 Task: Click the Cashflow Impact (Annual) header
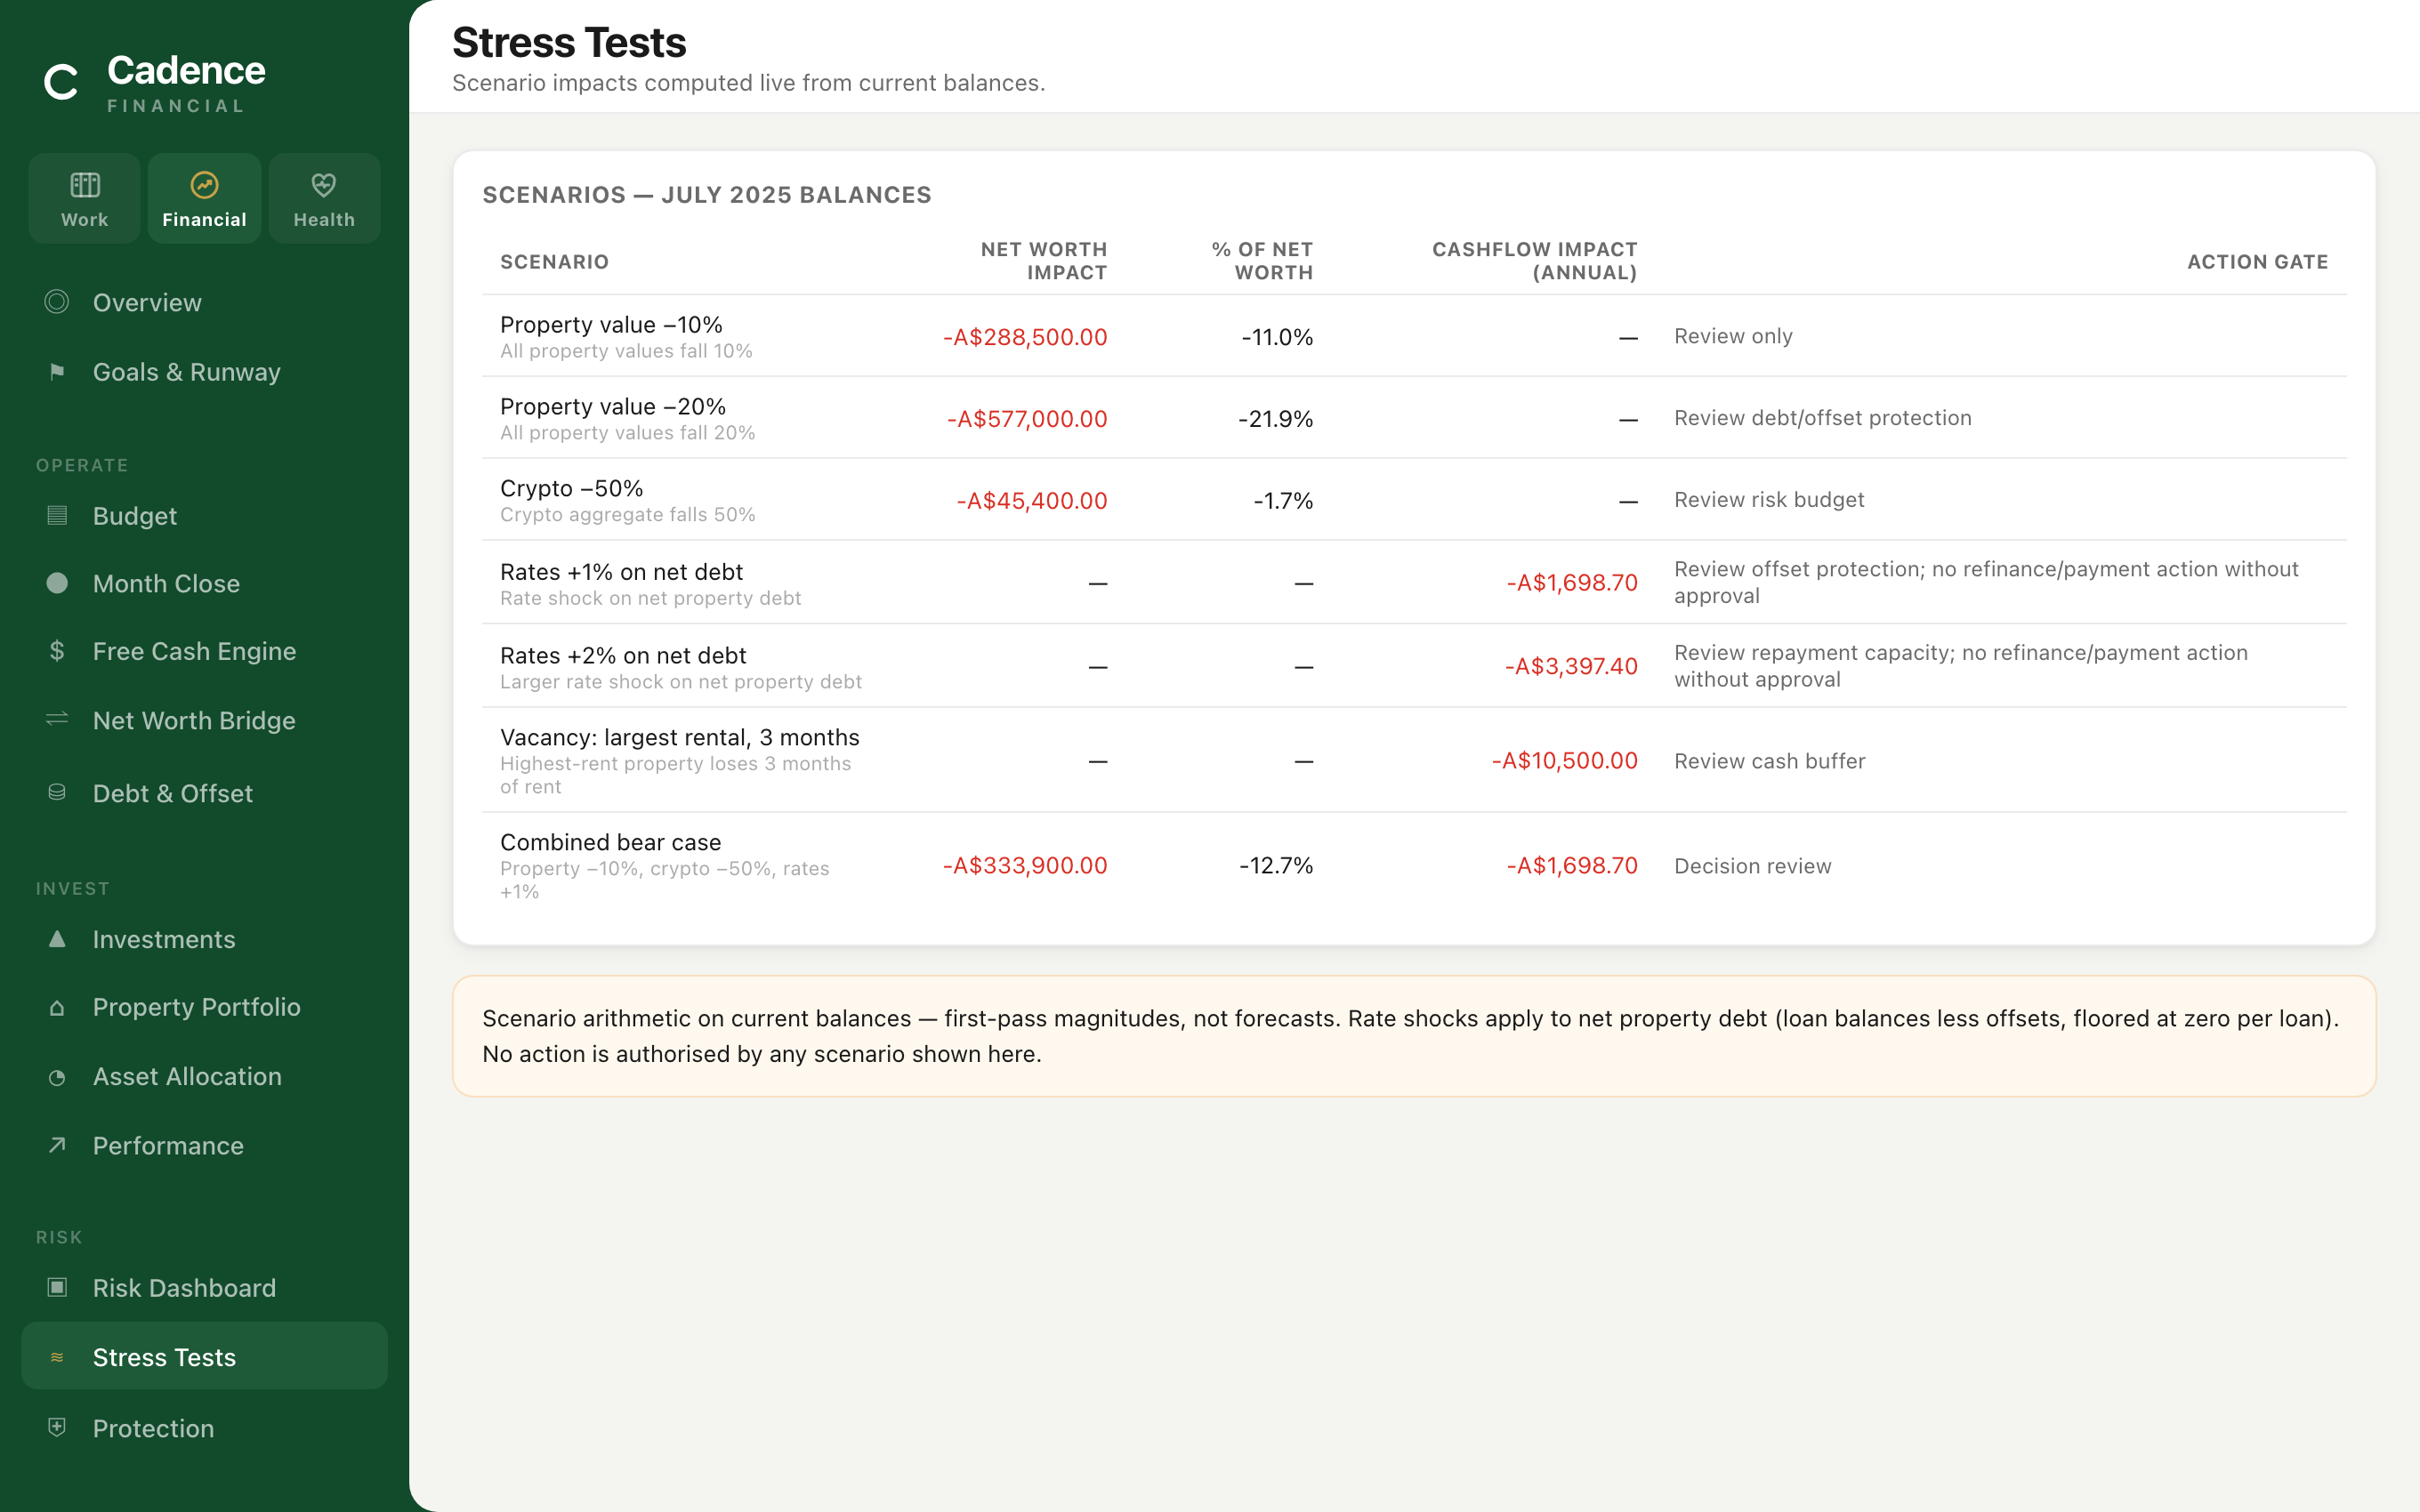pyautogui.click(x=1535, y=261)
